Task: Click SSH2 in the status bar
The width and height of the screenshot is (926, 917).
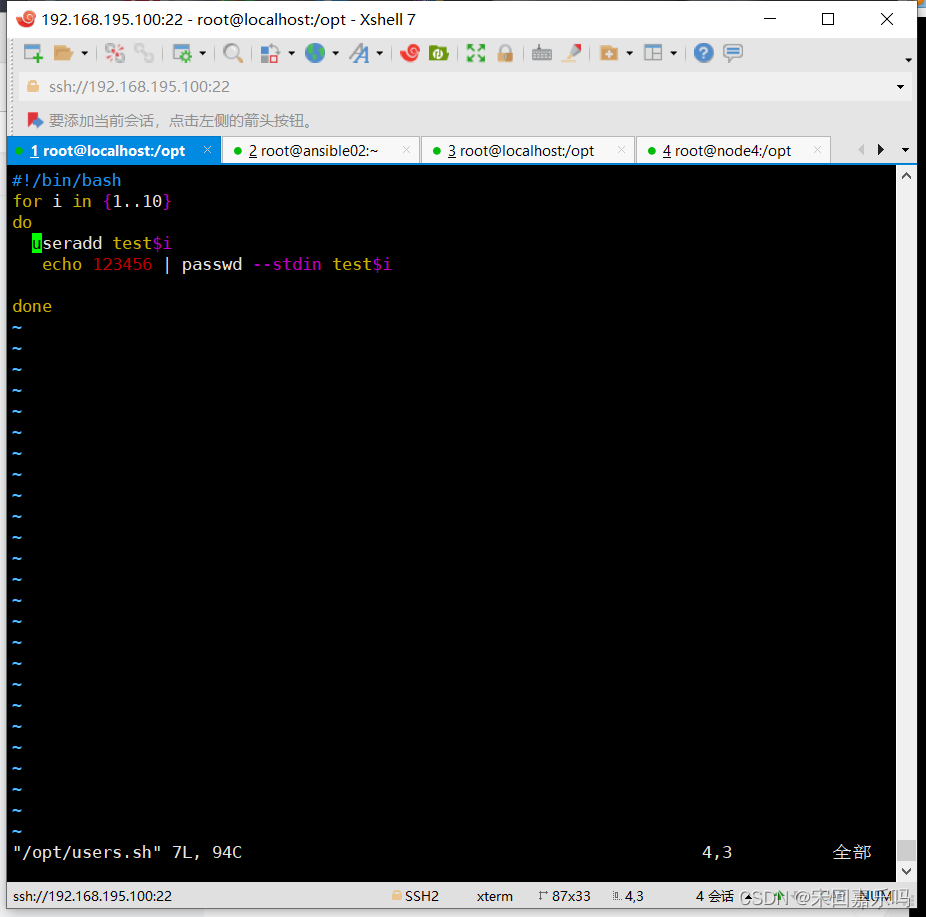Action: [x=416, y=896]
